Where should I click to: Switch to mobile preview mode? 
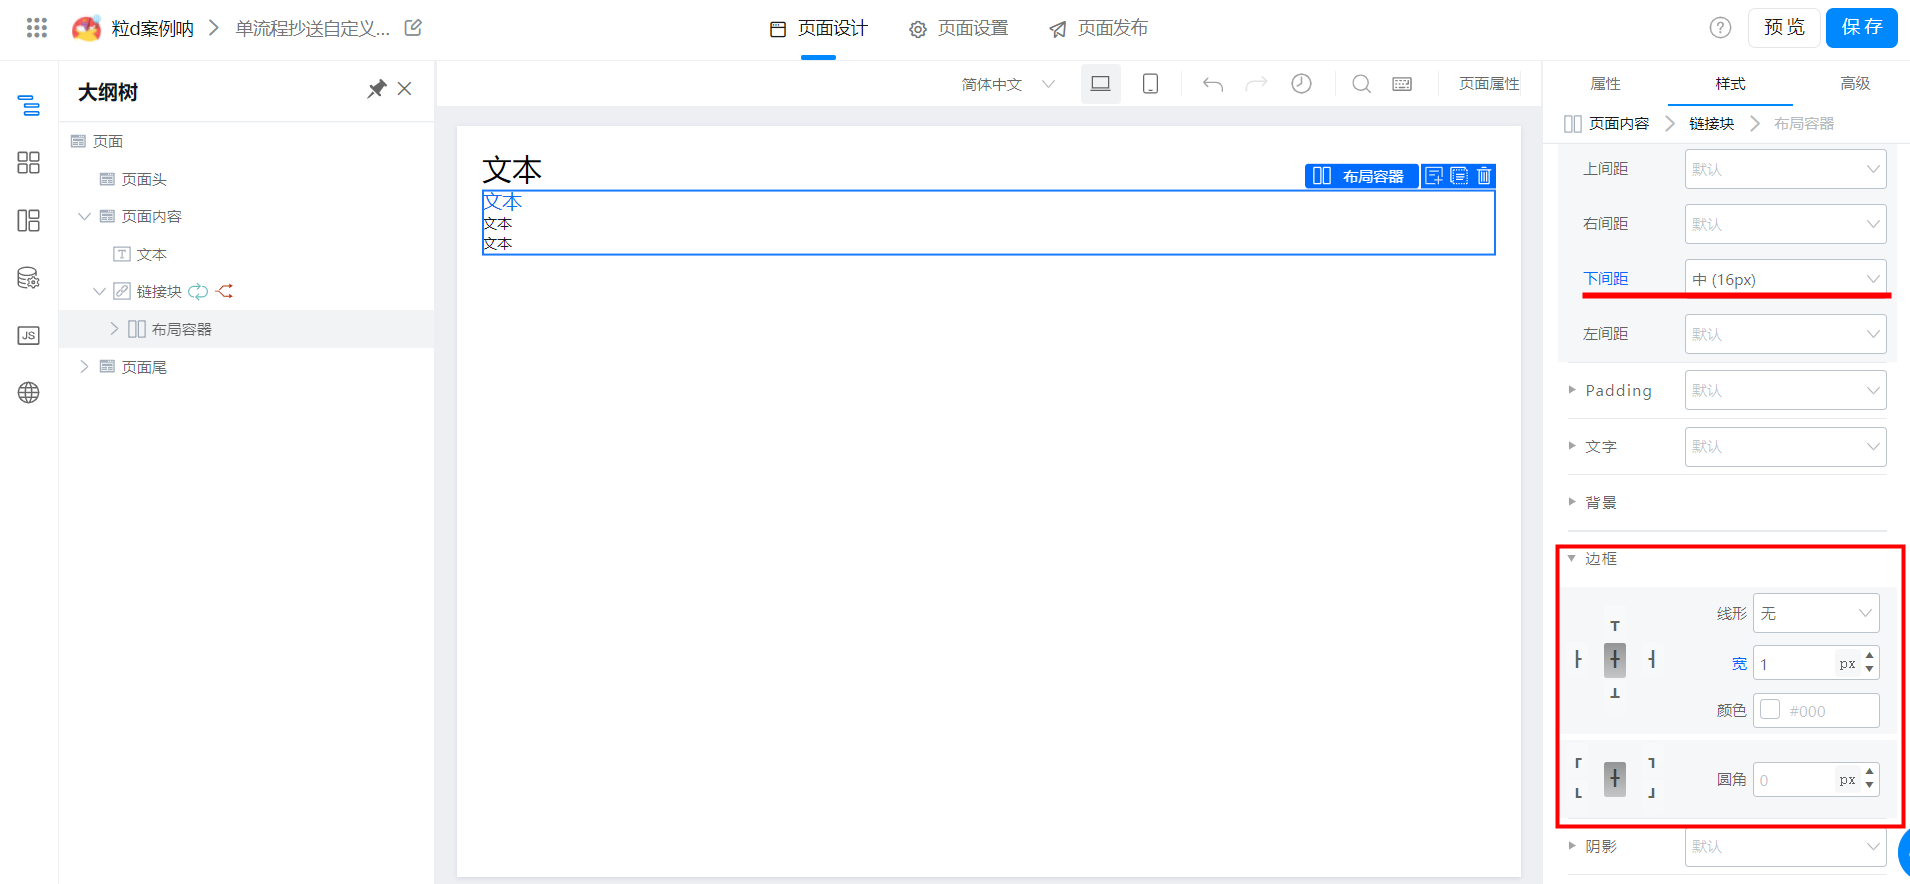(x=1151, y=84)
